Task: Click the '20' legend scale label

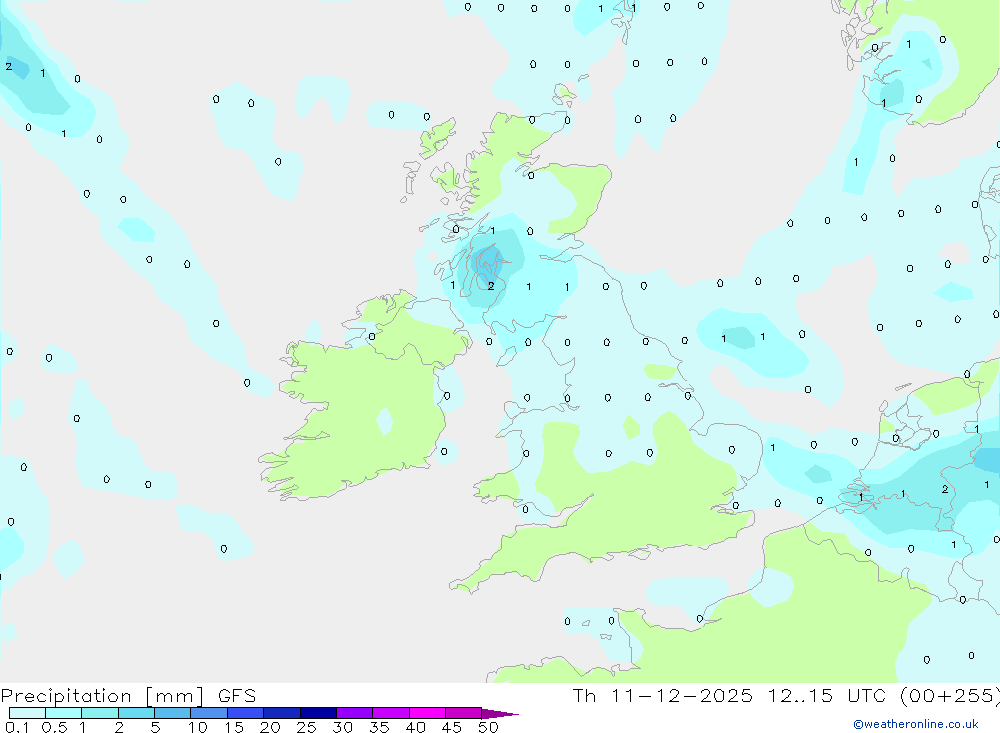Action: tap(270, 727)
